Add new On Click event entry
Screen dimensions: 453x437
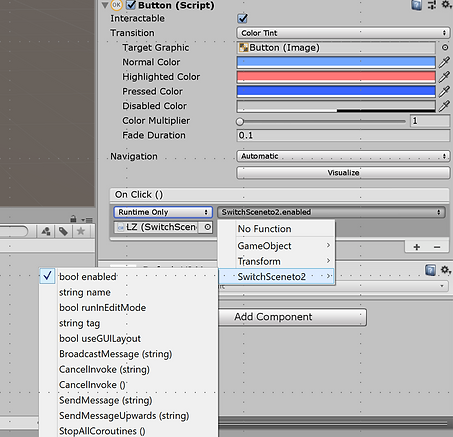(x=416, y=247)
